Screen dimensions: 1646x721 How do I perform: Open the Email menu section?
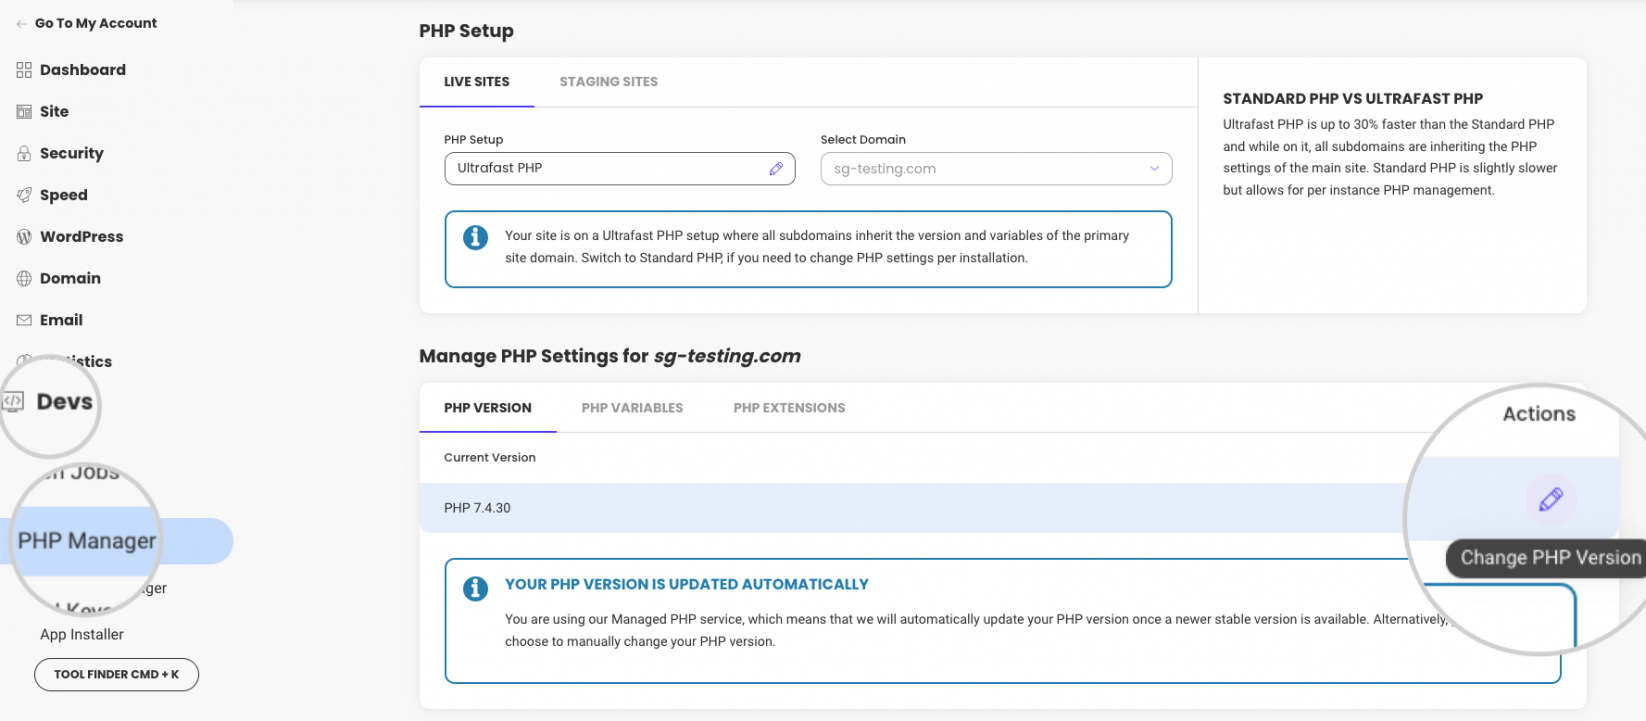click(x=61, y=320)
